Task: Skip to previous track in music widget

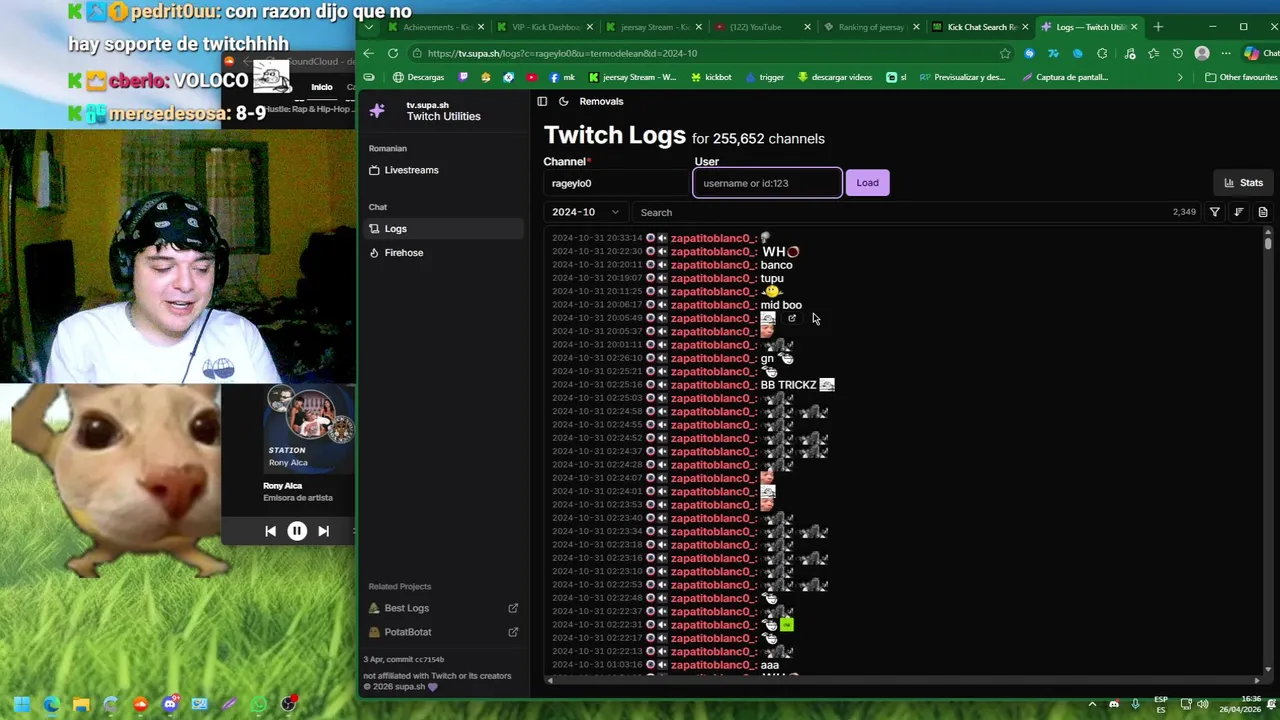Action: coord(270,531)
